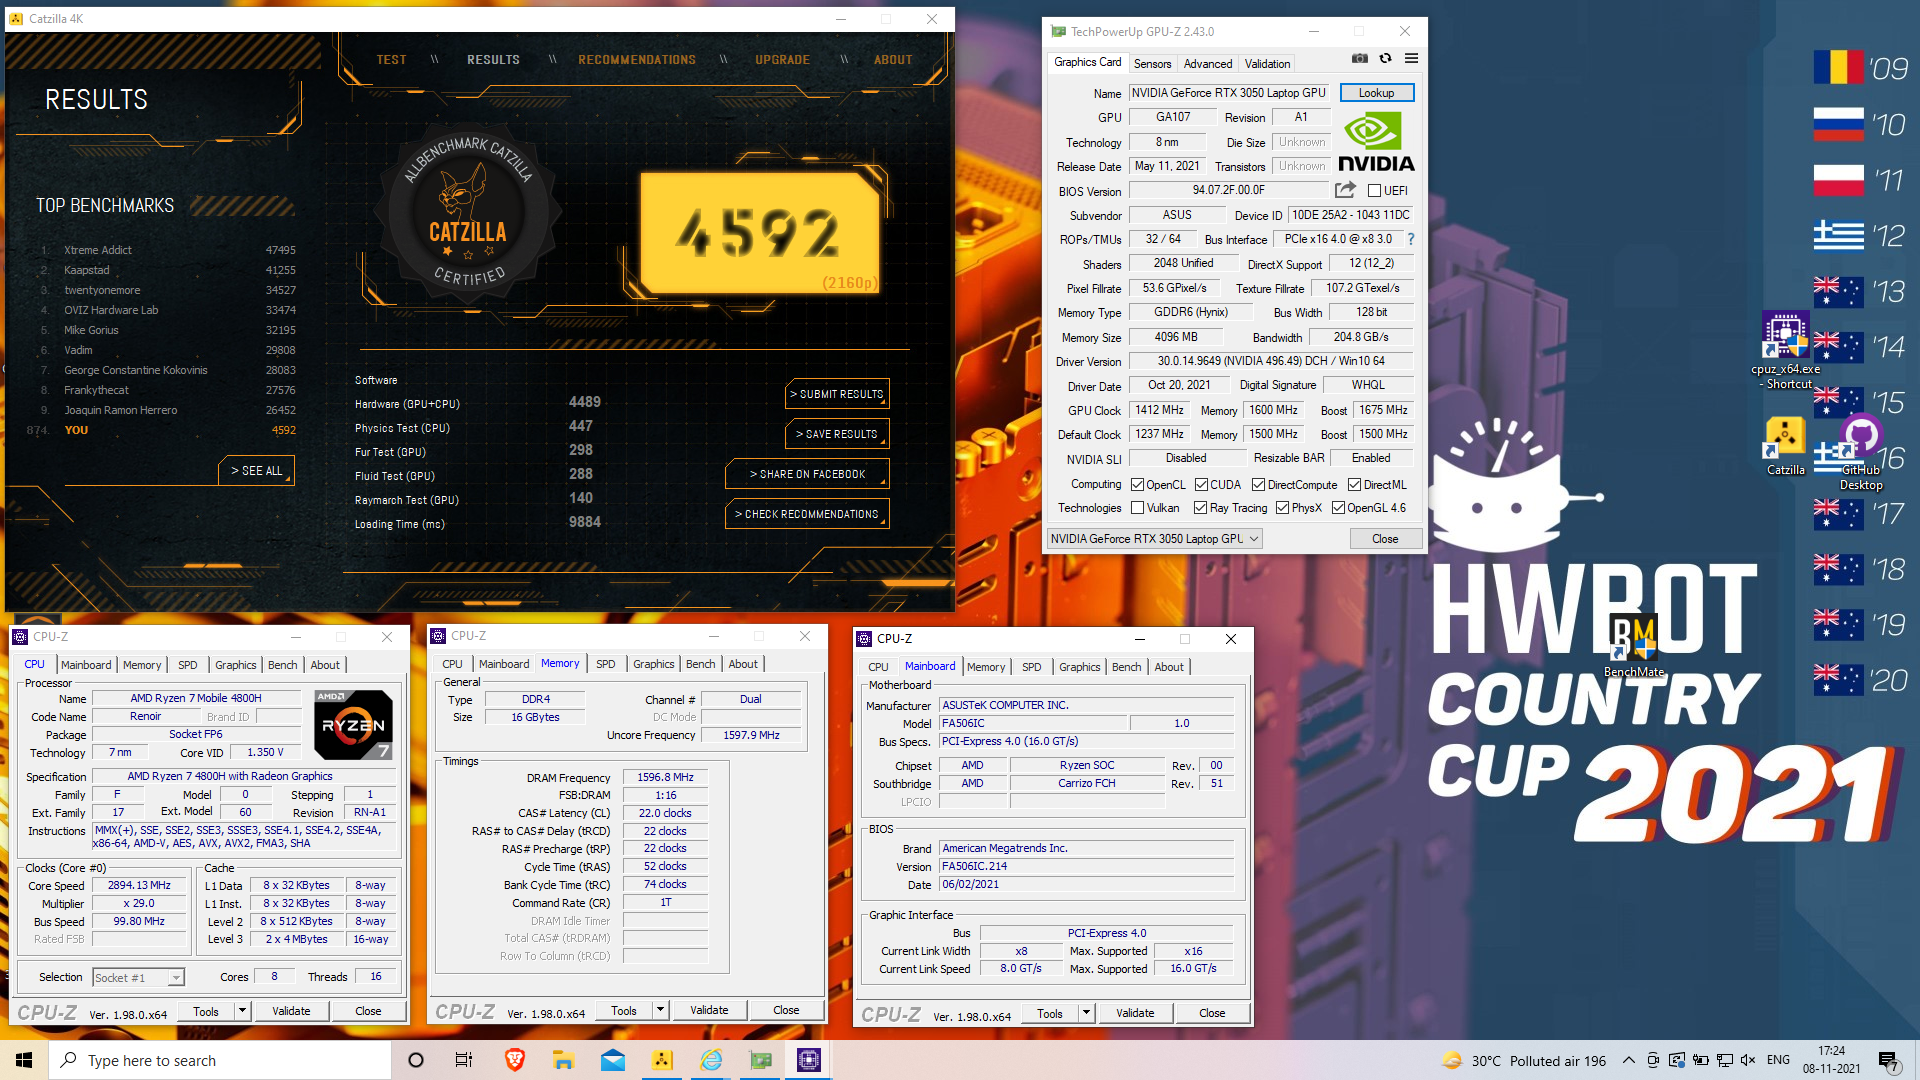1920x1080 pixels.
Task: Click the taskbar clock showing 17:24
Action: coord(1832,1060)
